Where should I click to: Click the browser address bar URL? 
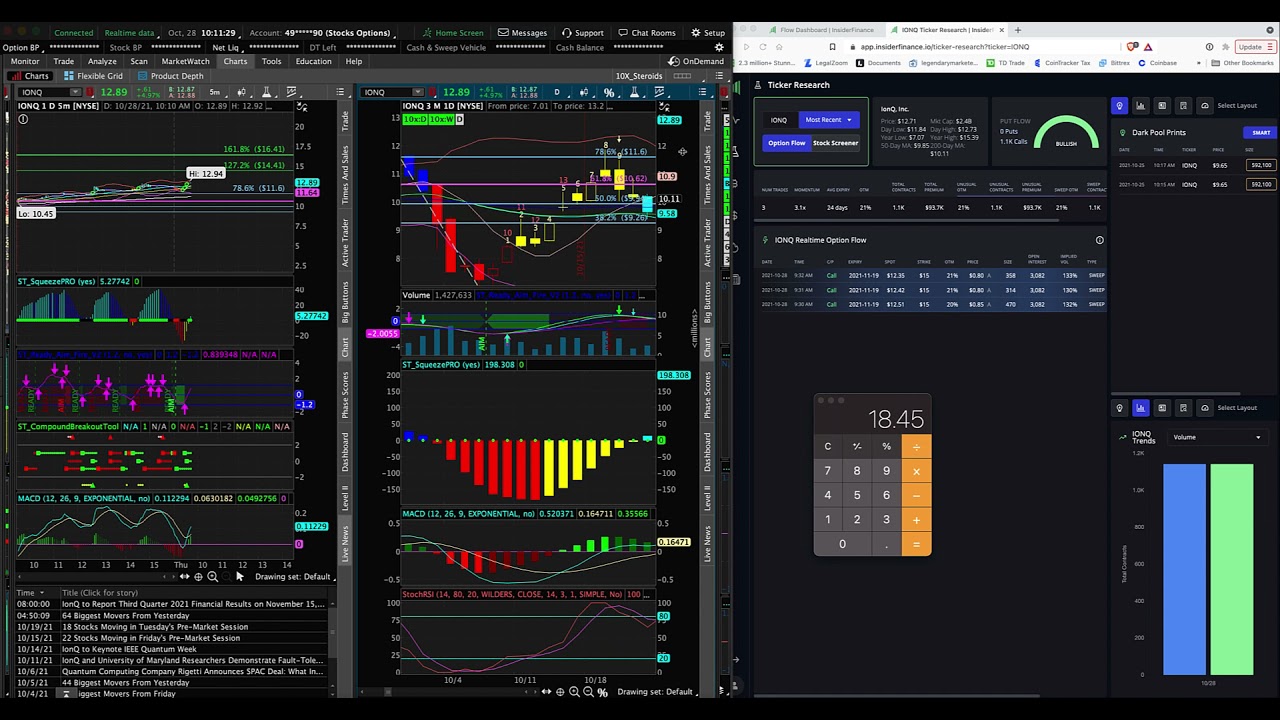(944, 47)
